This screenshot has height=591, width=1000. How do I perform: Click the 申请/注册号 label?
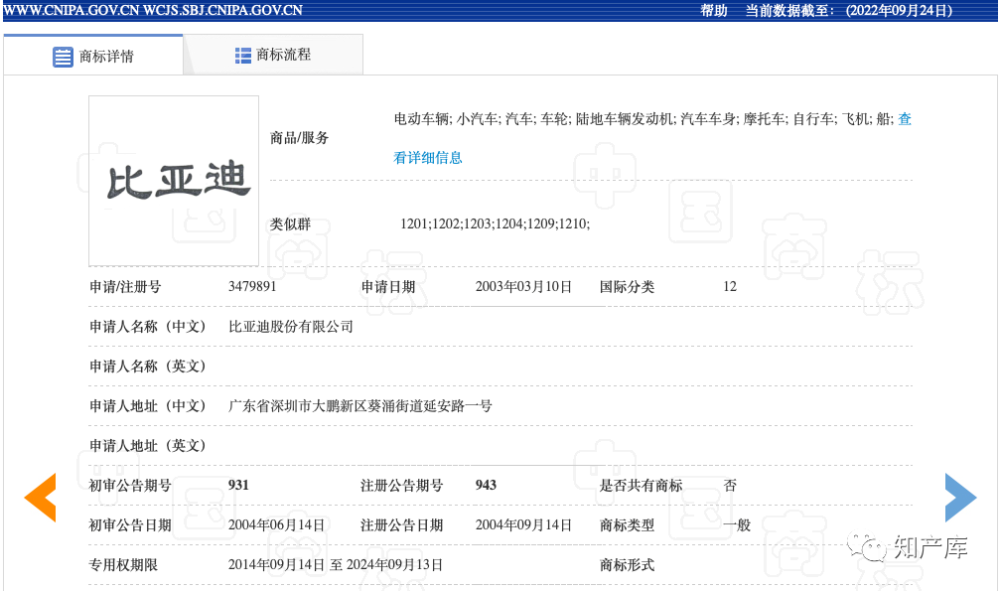pos(125,287)
